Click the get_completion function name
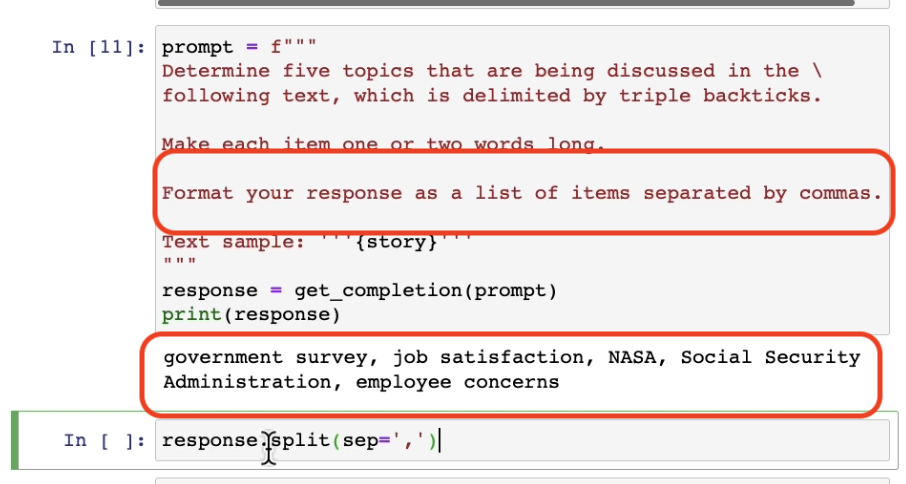The width and height of the screenshot is (906, 484). (379, 291)
